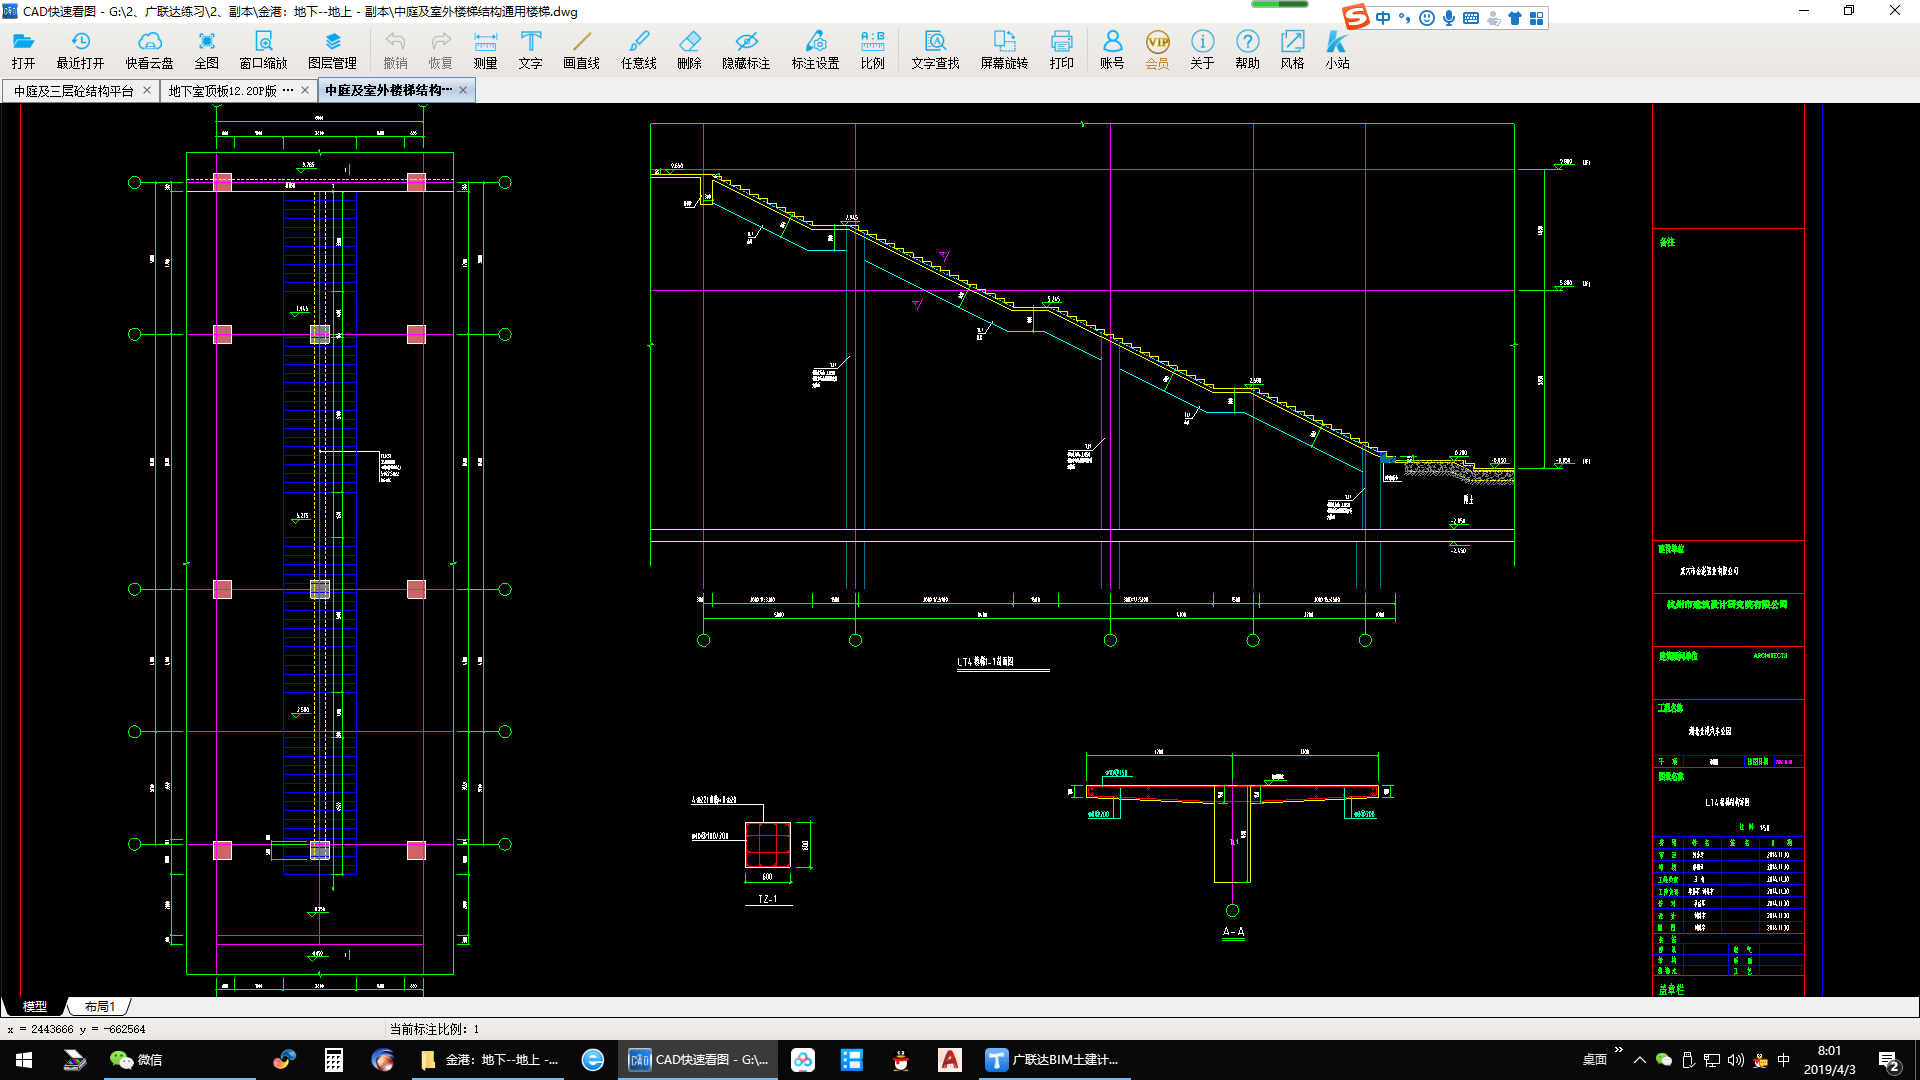Toggle 隐藏标注 hide annotations
The width and height of the screenshot is (1920, 1080).
[746, 49]
